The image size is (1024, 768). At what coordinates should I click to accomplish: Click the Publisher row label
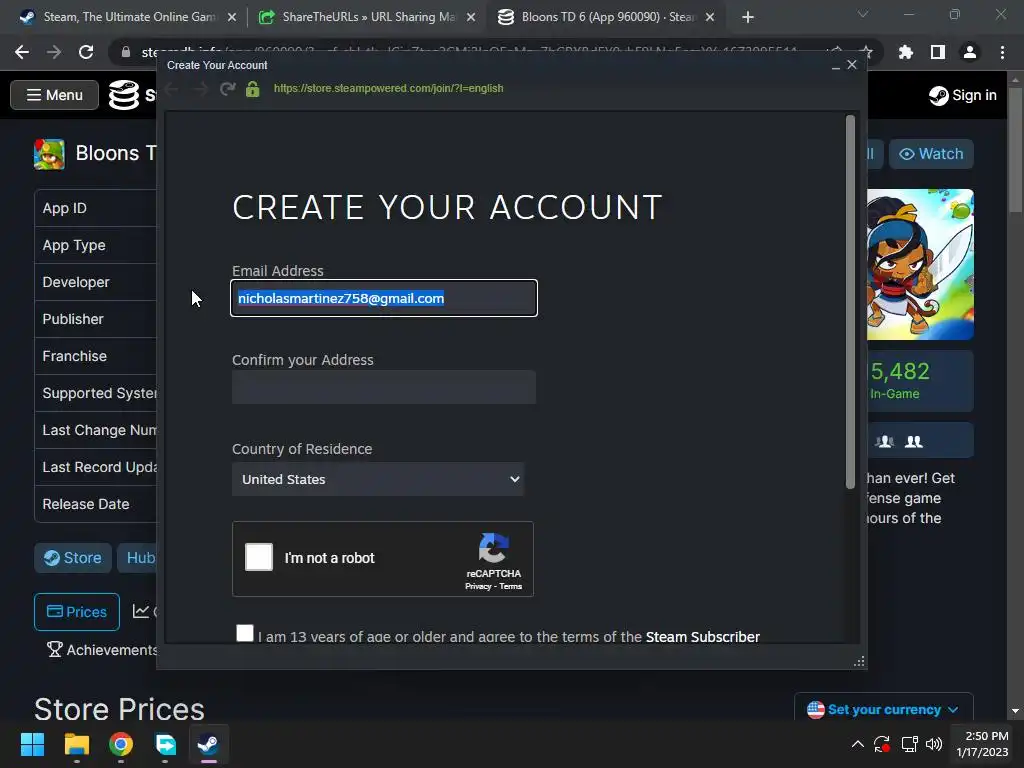[x=73, y=319]
